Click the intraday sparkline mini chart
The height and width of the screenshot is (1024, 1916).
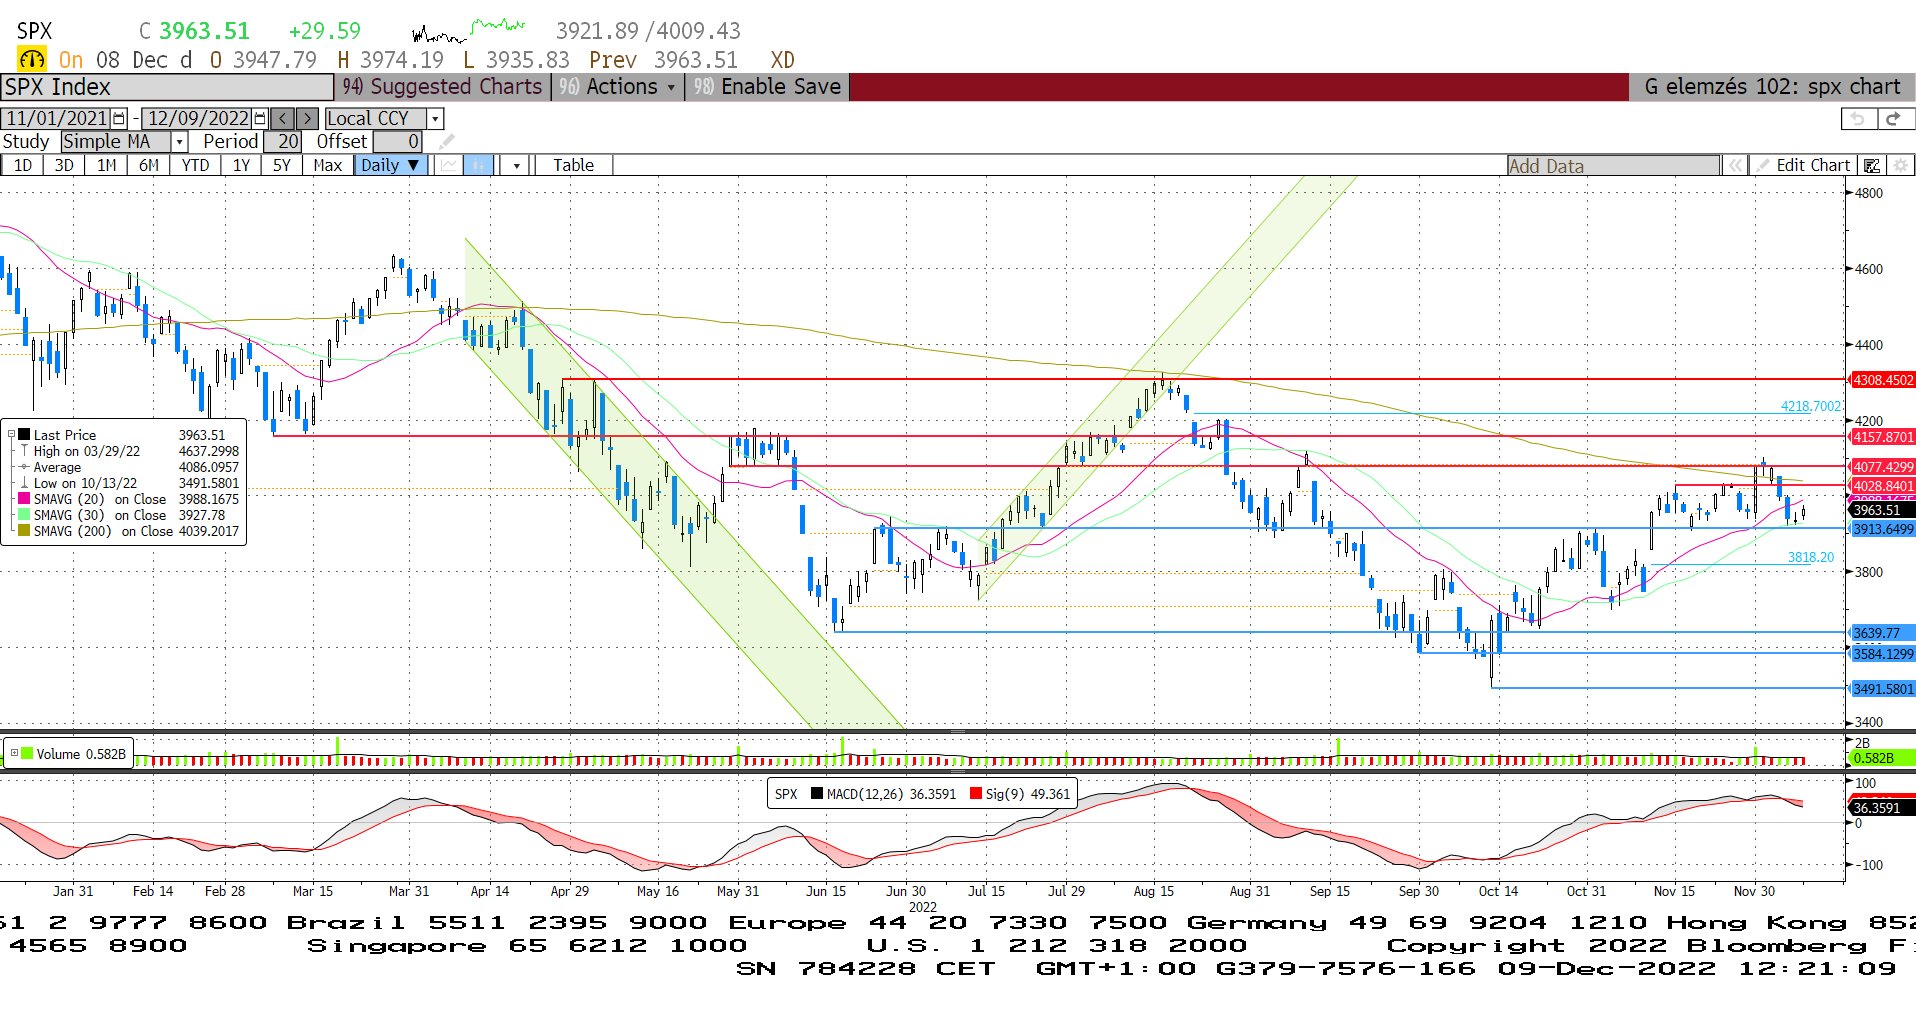point(469,31)
